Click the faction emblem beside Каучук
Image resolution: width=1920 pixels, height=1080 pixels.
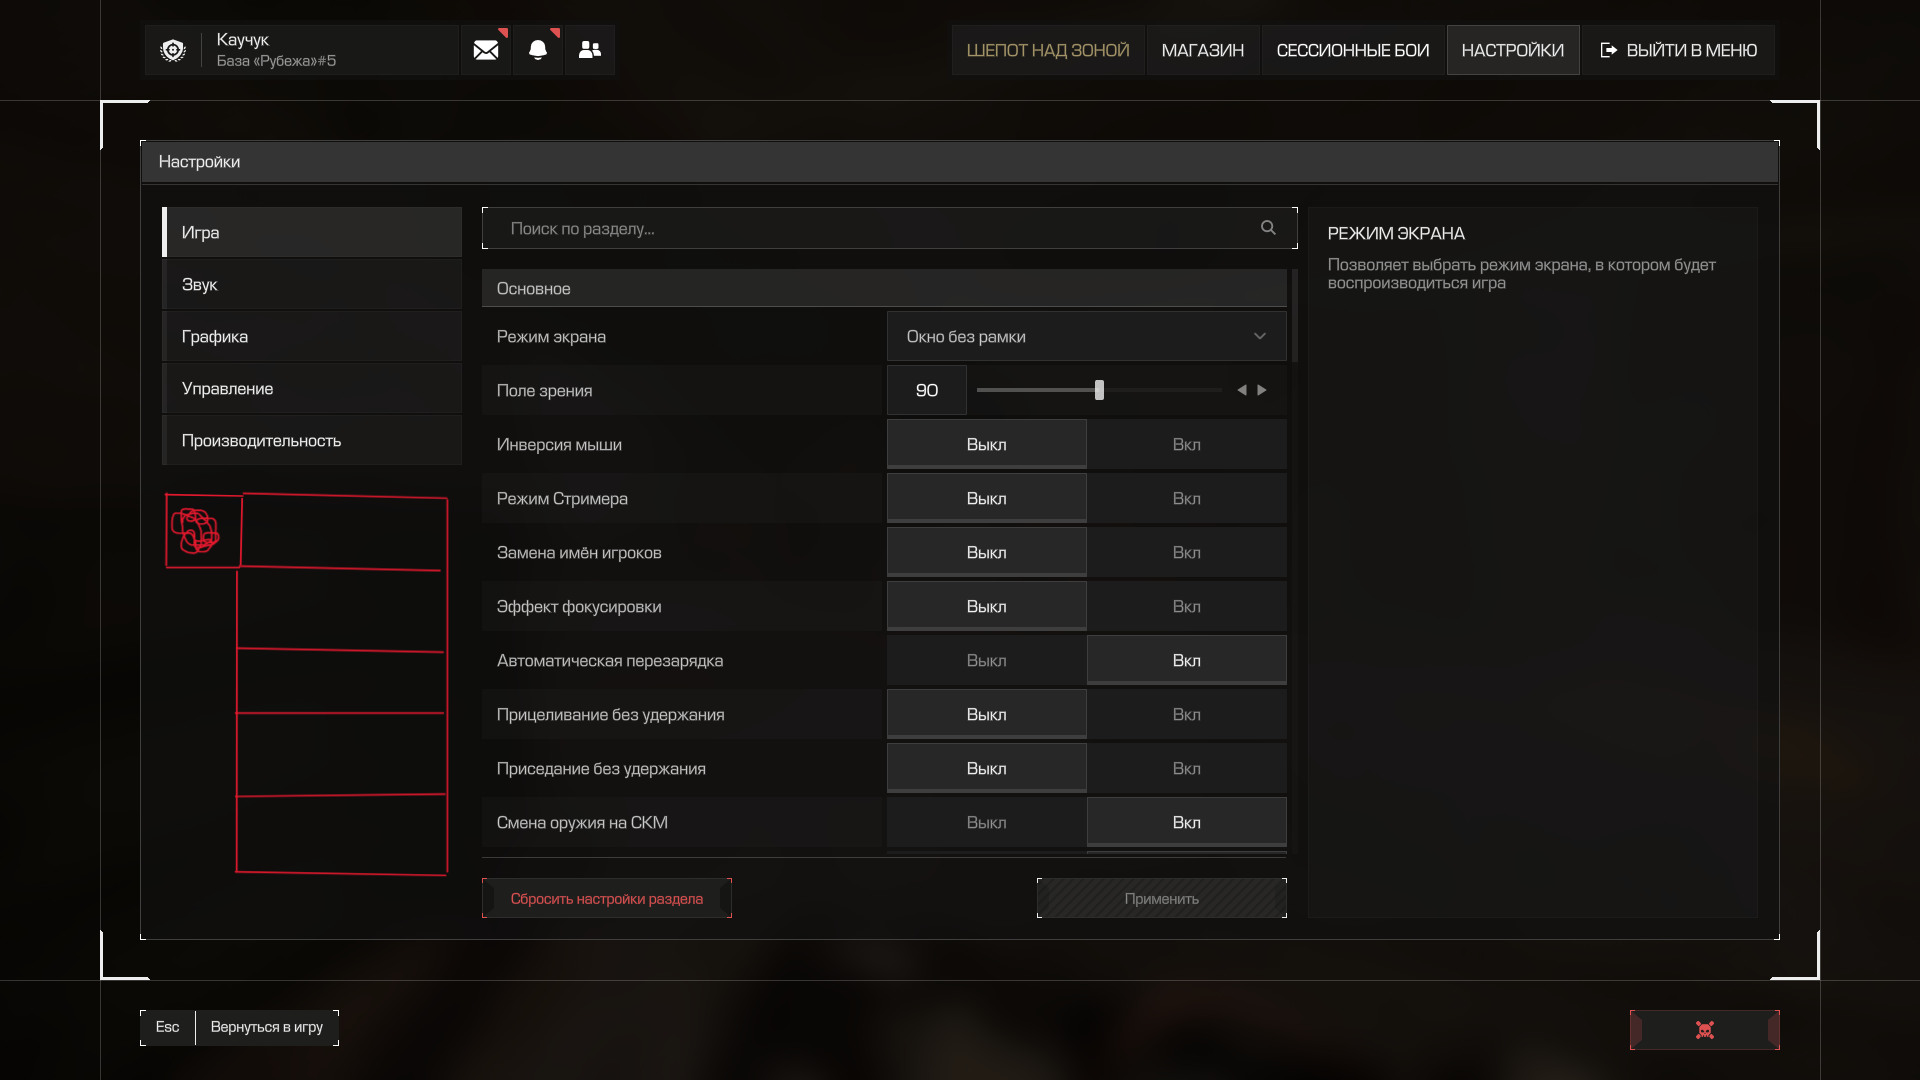point(173,50)
